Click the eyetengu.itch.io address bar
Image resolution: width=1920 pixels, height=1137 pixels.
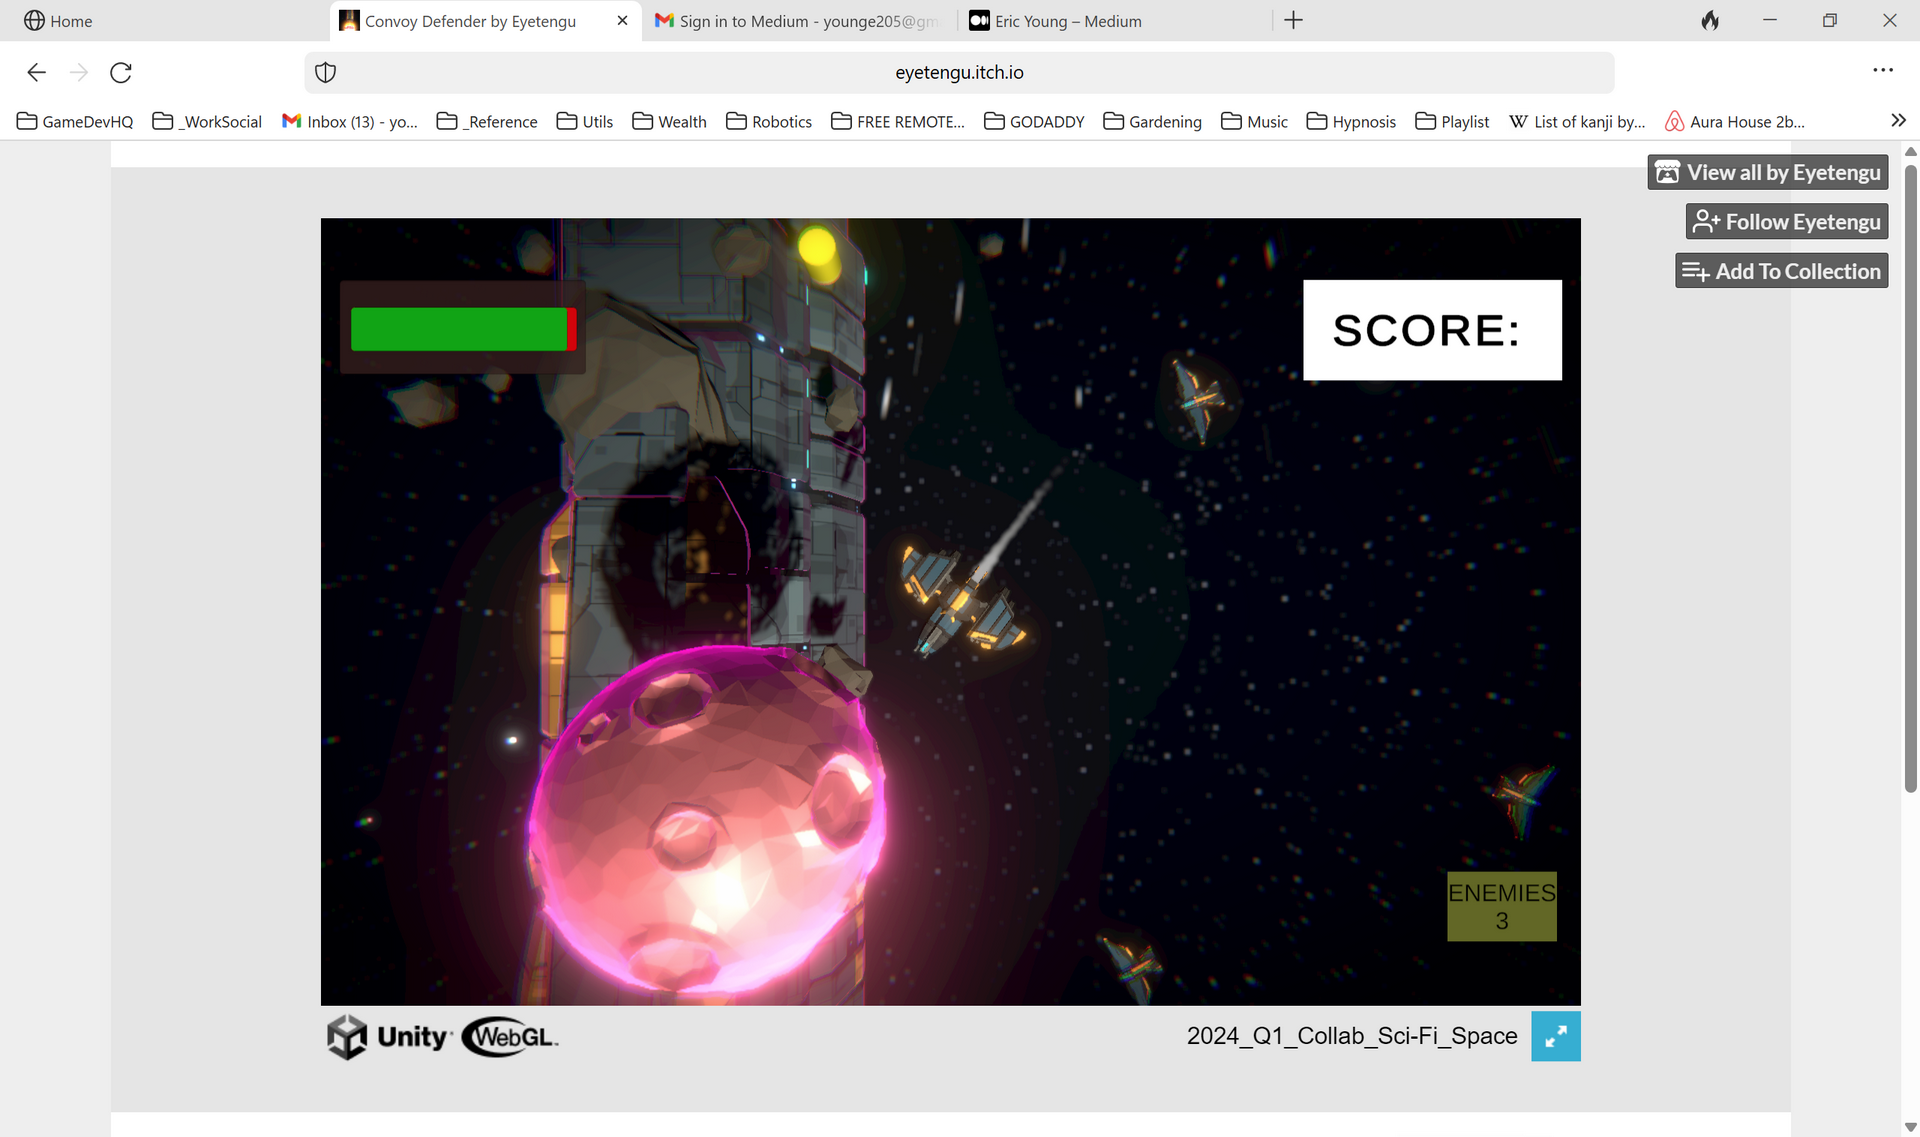[x=959, y=72]
